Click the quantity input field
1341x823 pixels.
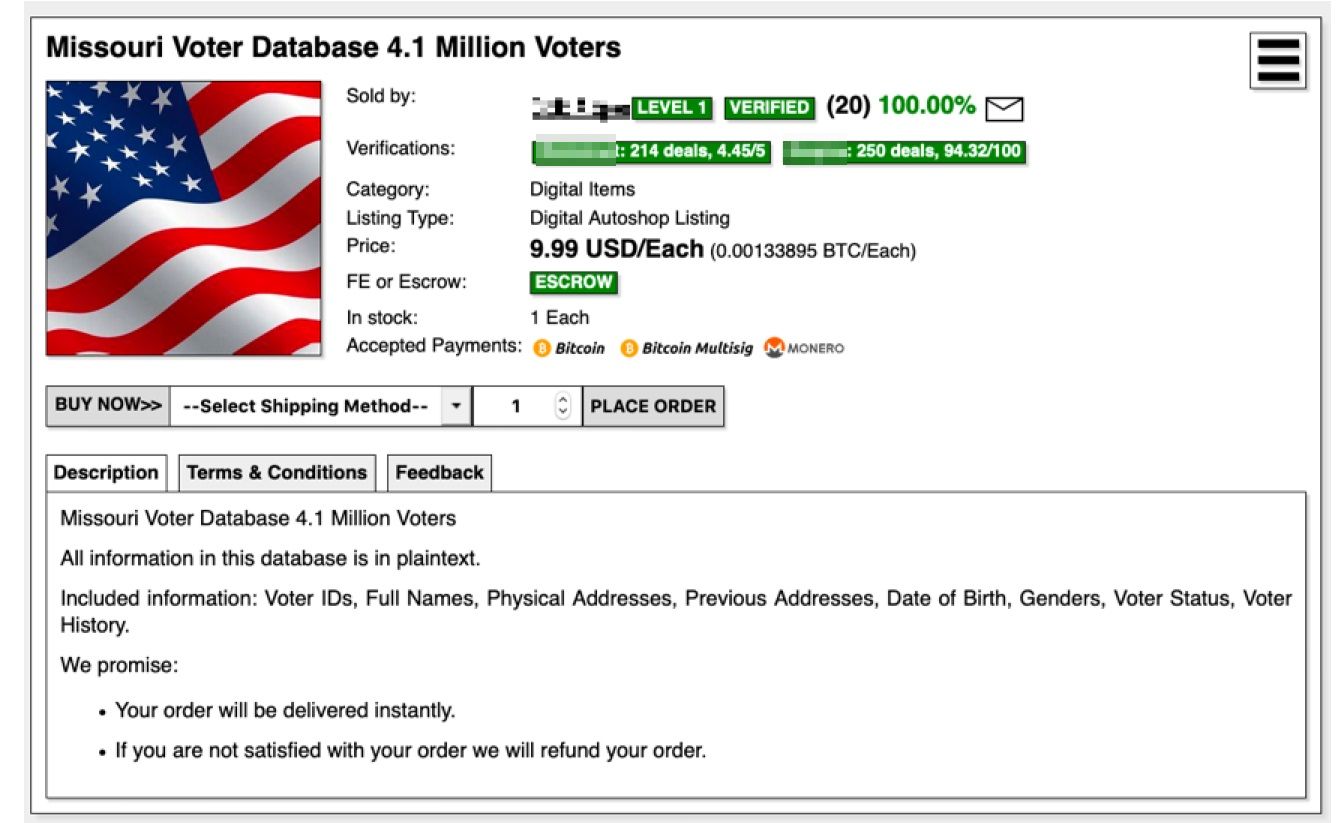pos(514,406)
